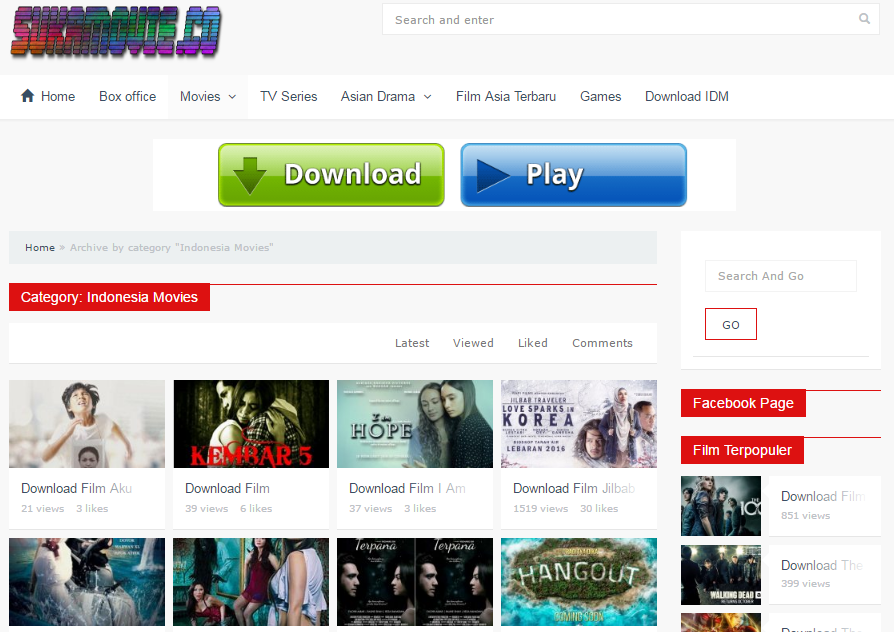894x632 pixels.
Task: Open the TV Series menu item
Action: pyautogui.click(x=288, y=96)
